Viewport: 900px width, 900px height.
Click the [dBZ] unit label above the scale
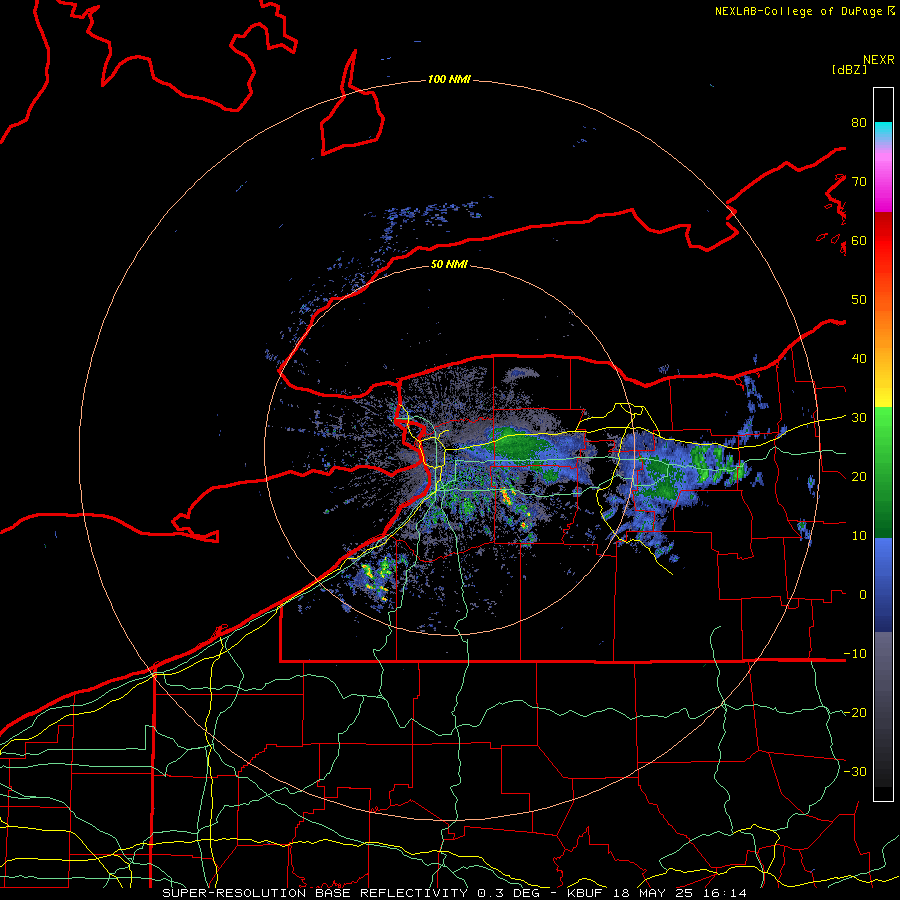point(849,70)
